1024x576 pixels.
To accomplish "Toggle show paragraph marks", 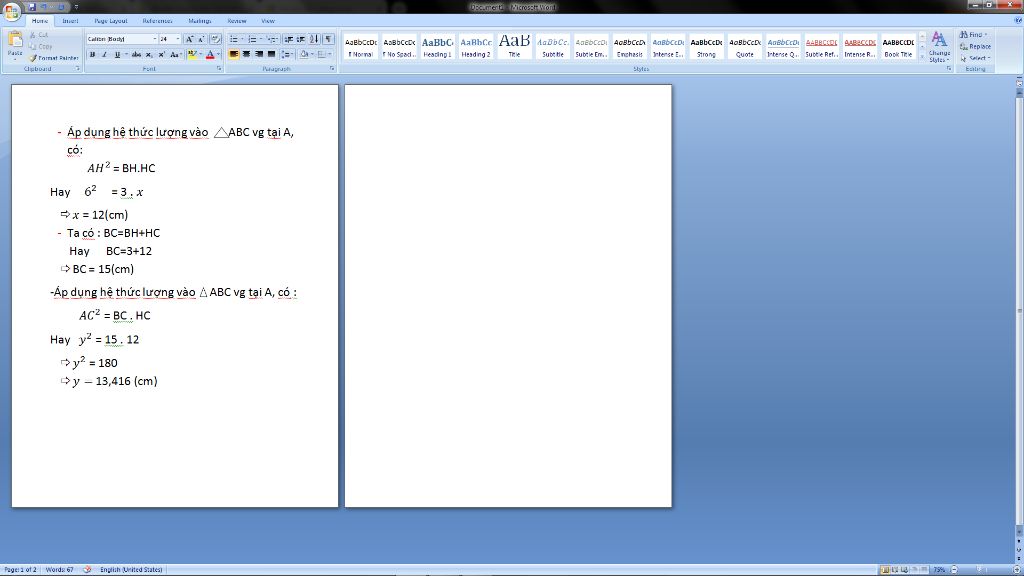I will pos(328,39).
